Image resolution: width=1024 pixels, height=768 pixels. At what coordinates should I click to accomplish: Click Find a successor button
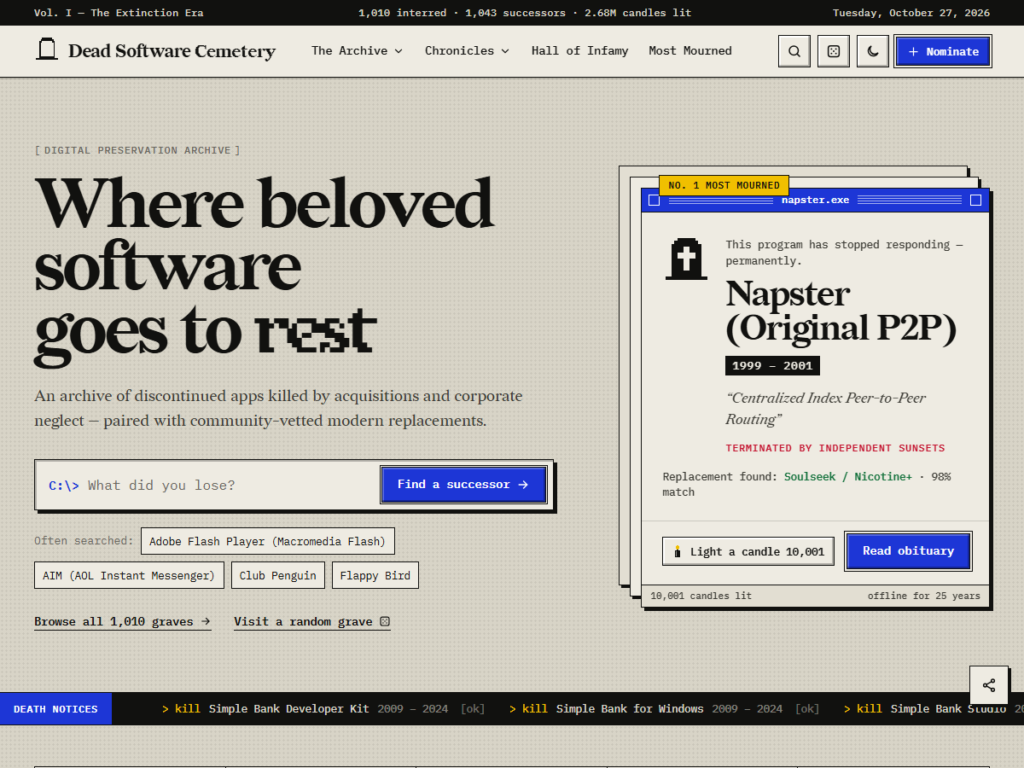pyautogui.click(x=463, y=485)
